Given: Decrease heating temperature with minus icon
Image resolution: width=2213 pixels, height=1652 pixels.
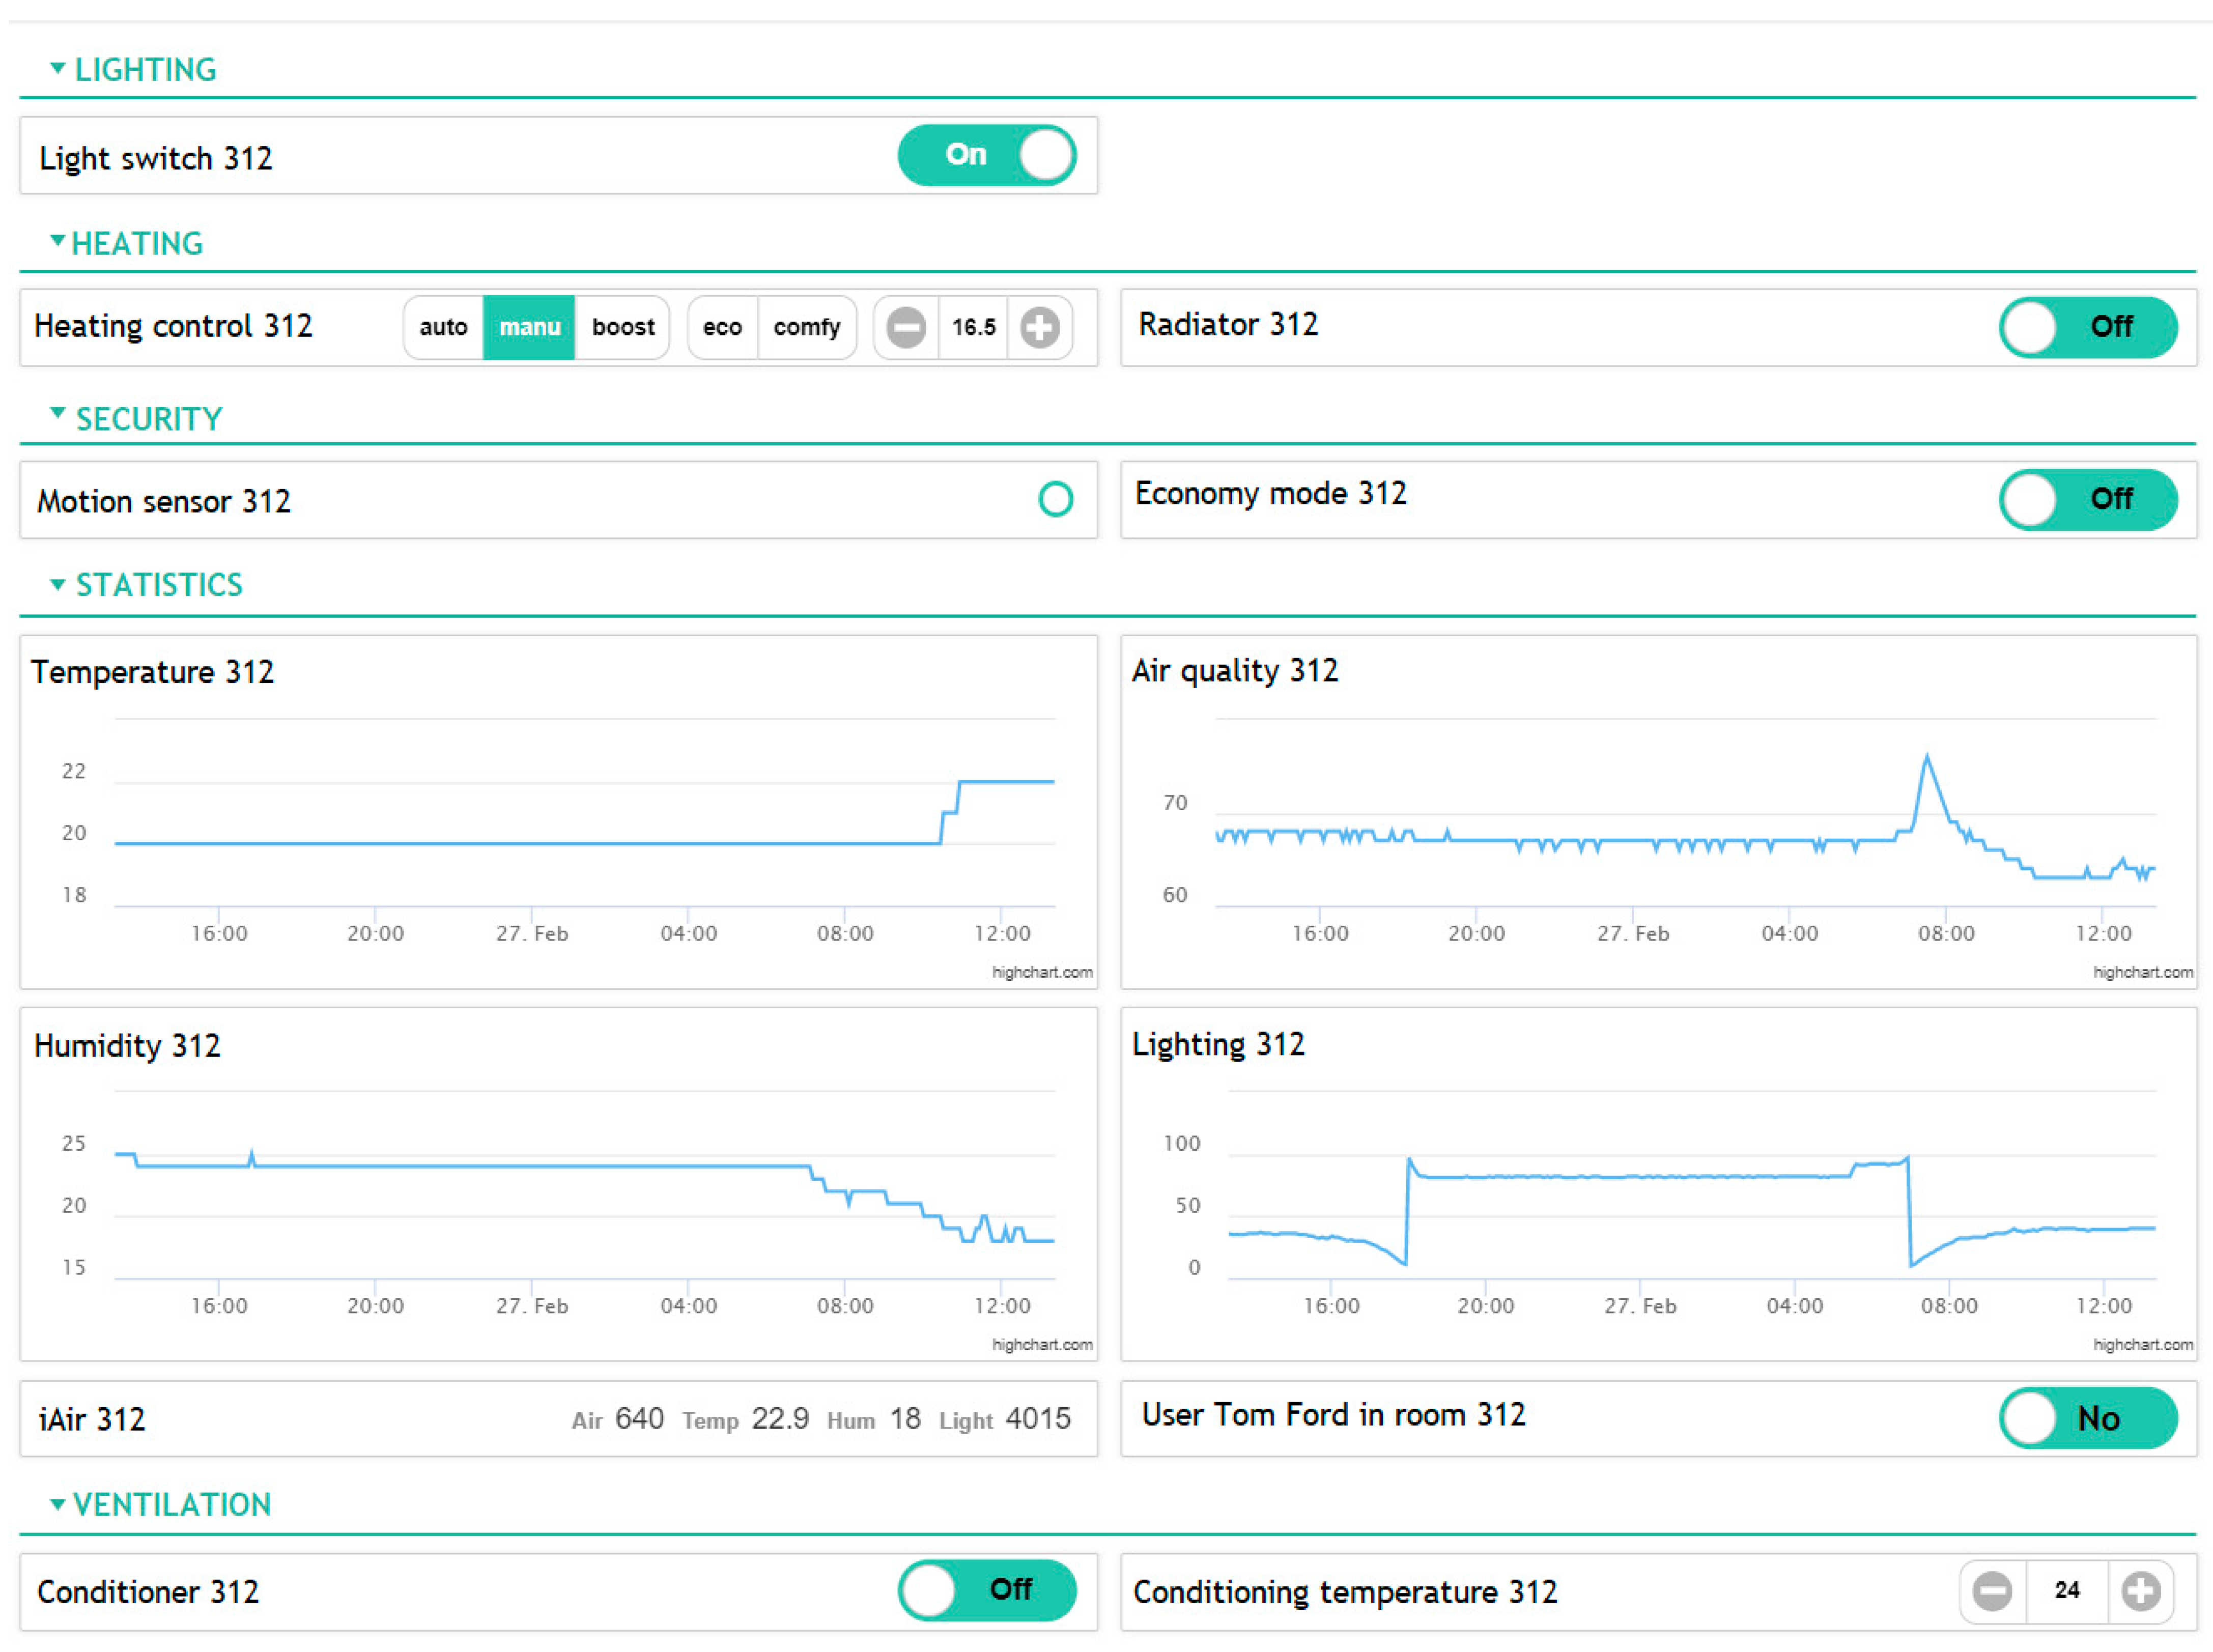Looking at the screenshot, I should click(x=906, y=327).
